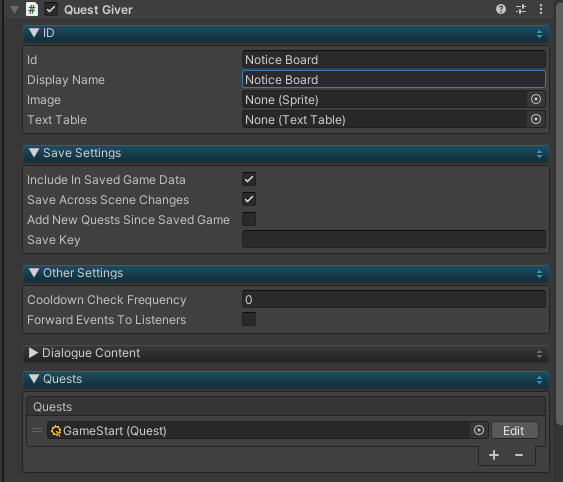
Task: Open component presets slider icon
Action: (x=521, y=9)
